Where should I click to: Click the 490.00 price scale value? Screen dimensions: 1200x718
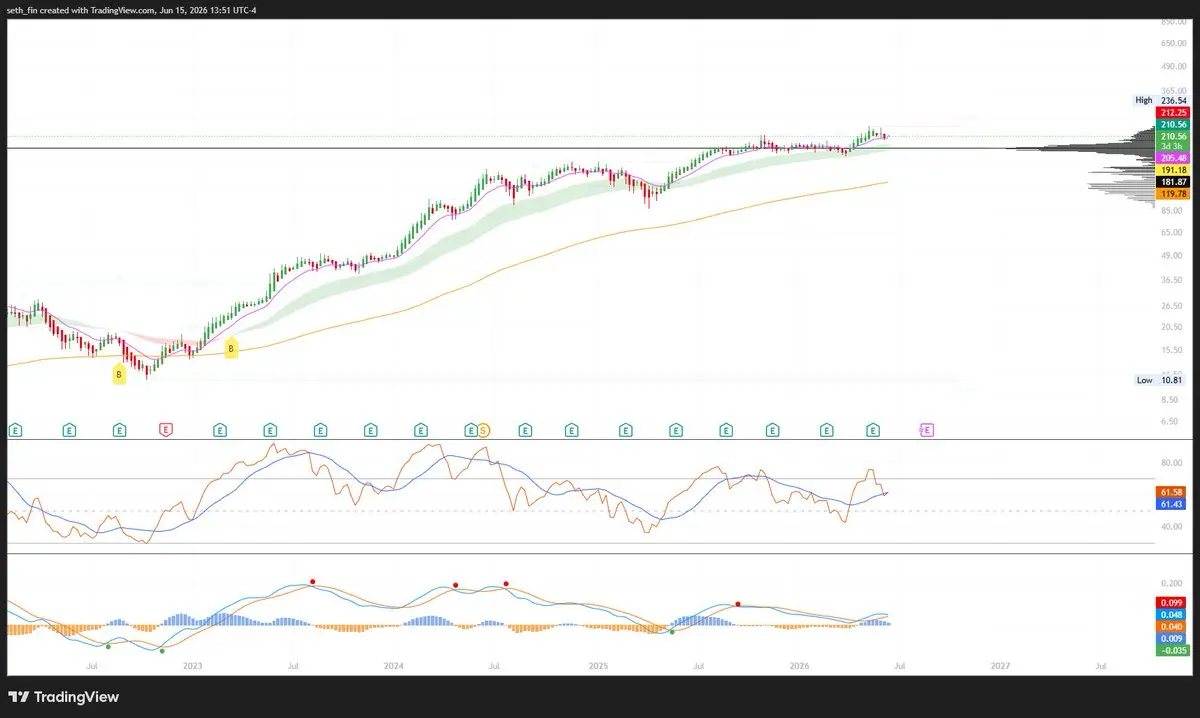click(1173, 67)
